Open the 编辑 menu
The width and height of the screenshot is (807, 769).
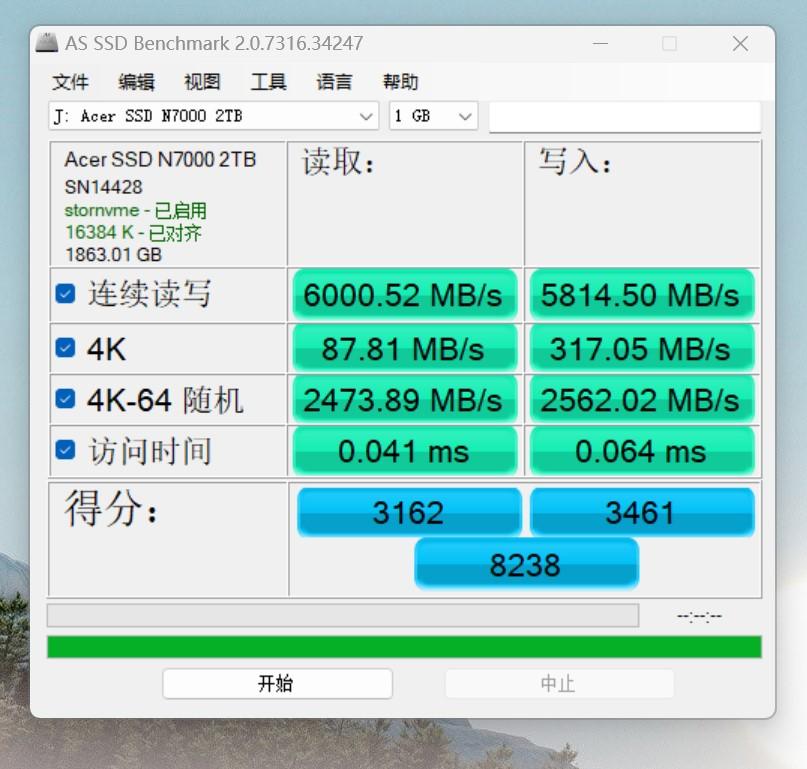tap(136, 82)
